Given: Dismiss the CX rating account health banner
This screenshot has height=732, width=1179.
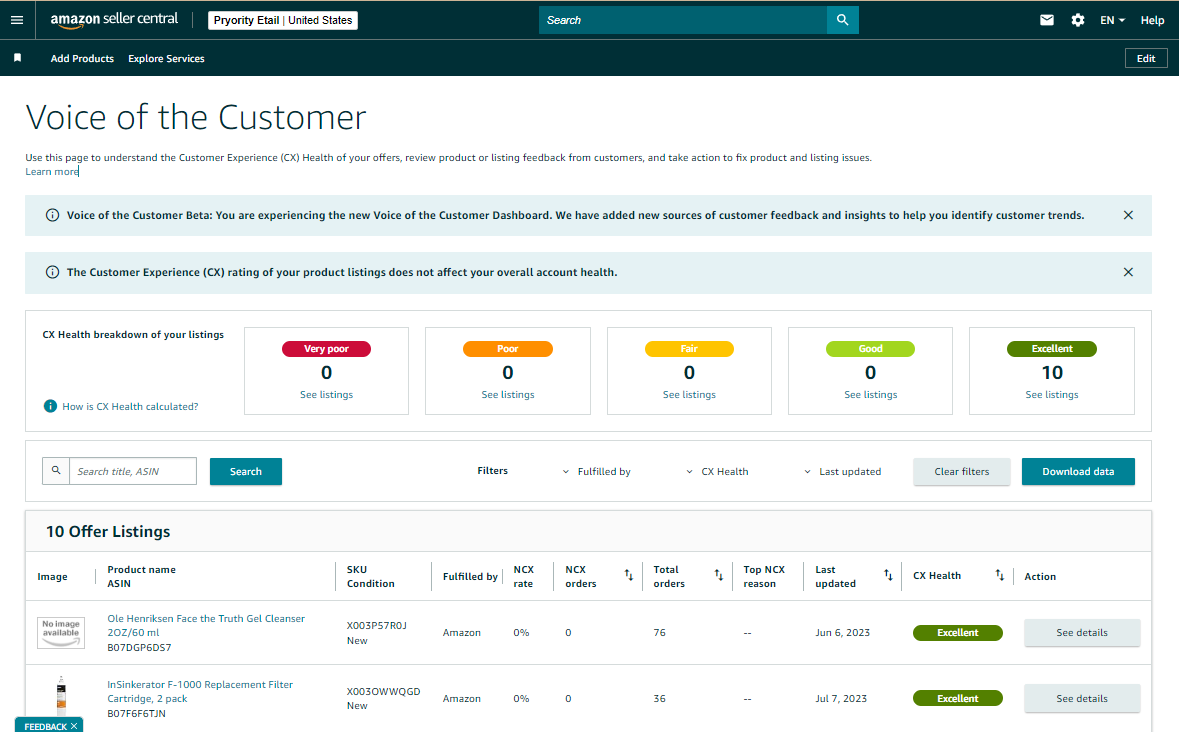Looking at the screenshot, I should 1128,272.
